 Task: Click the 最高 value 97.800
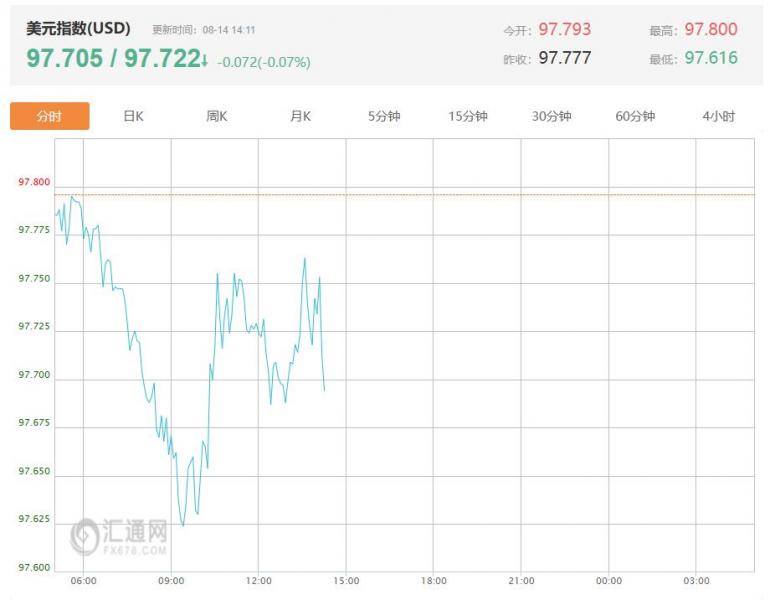coord(711,29)
